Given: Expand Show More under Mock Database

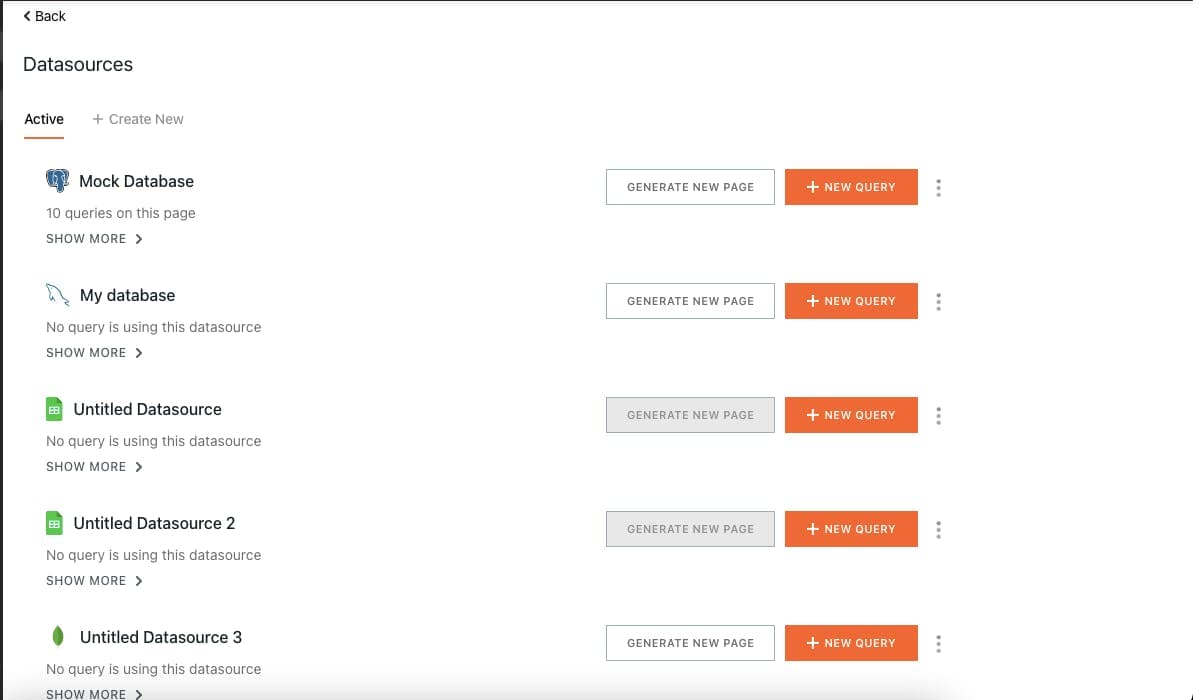Looking at the screenshot, I should [94, 238].
